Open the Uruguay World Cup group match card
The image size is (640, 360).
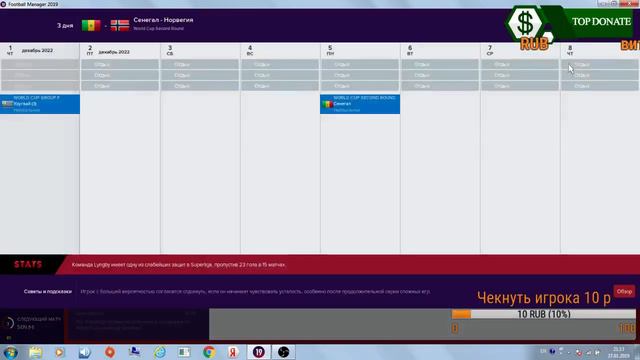click(x=40, y=104)
